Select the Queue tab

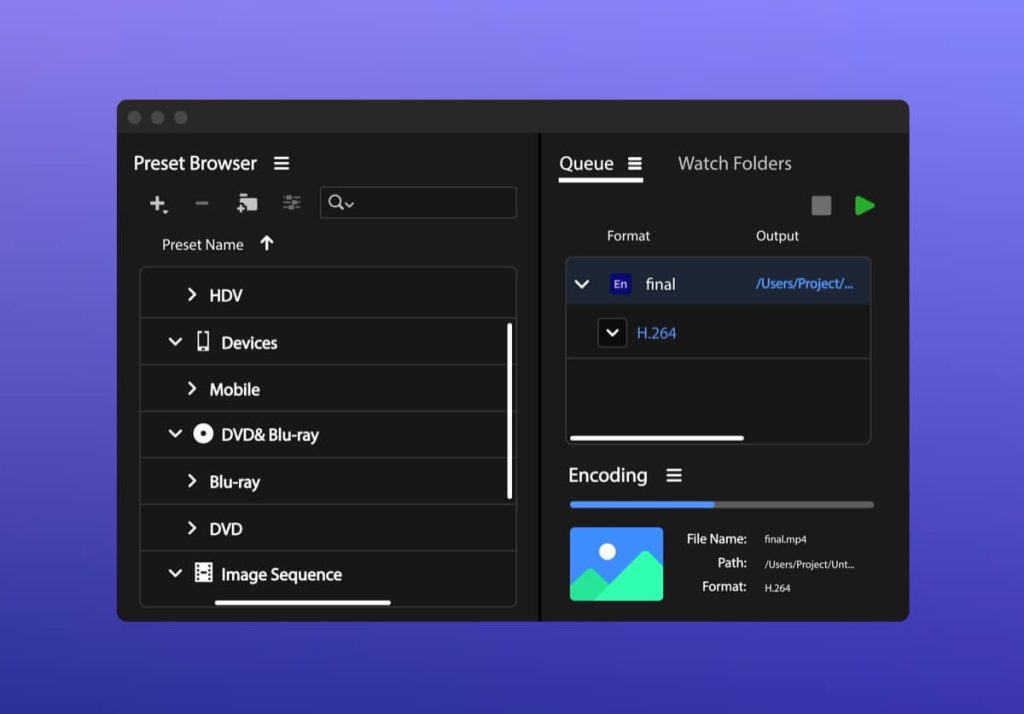589,163
